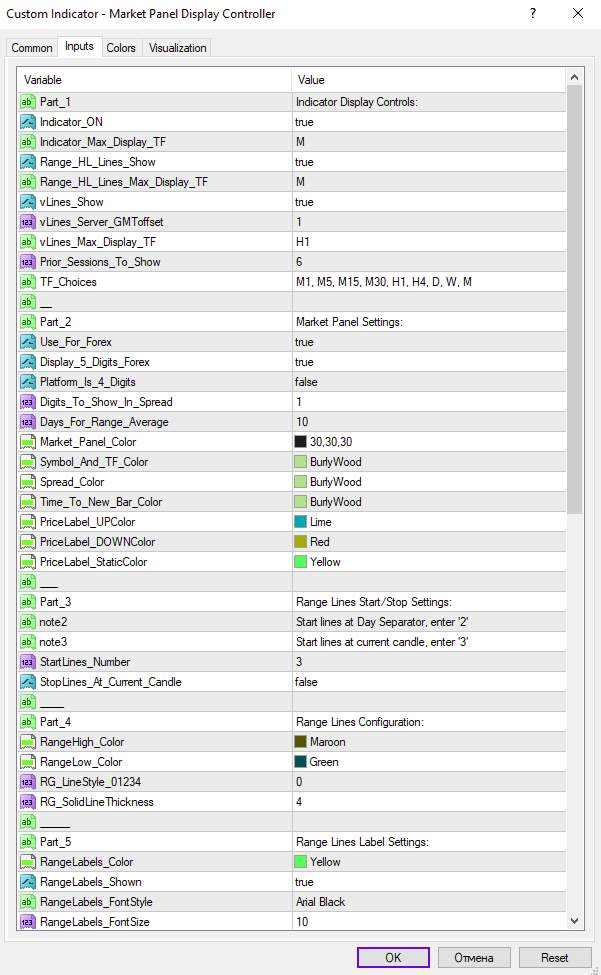The image size is (601, 975).
Task: Click the integer icon beside Digits_To_Show_In_Spread
Action: (x=27, y=402)
